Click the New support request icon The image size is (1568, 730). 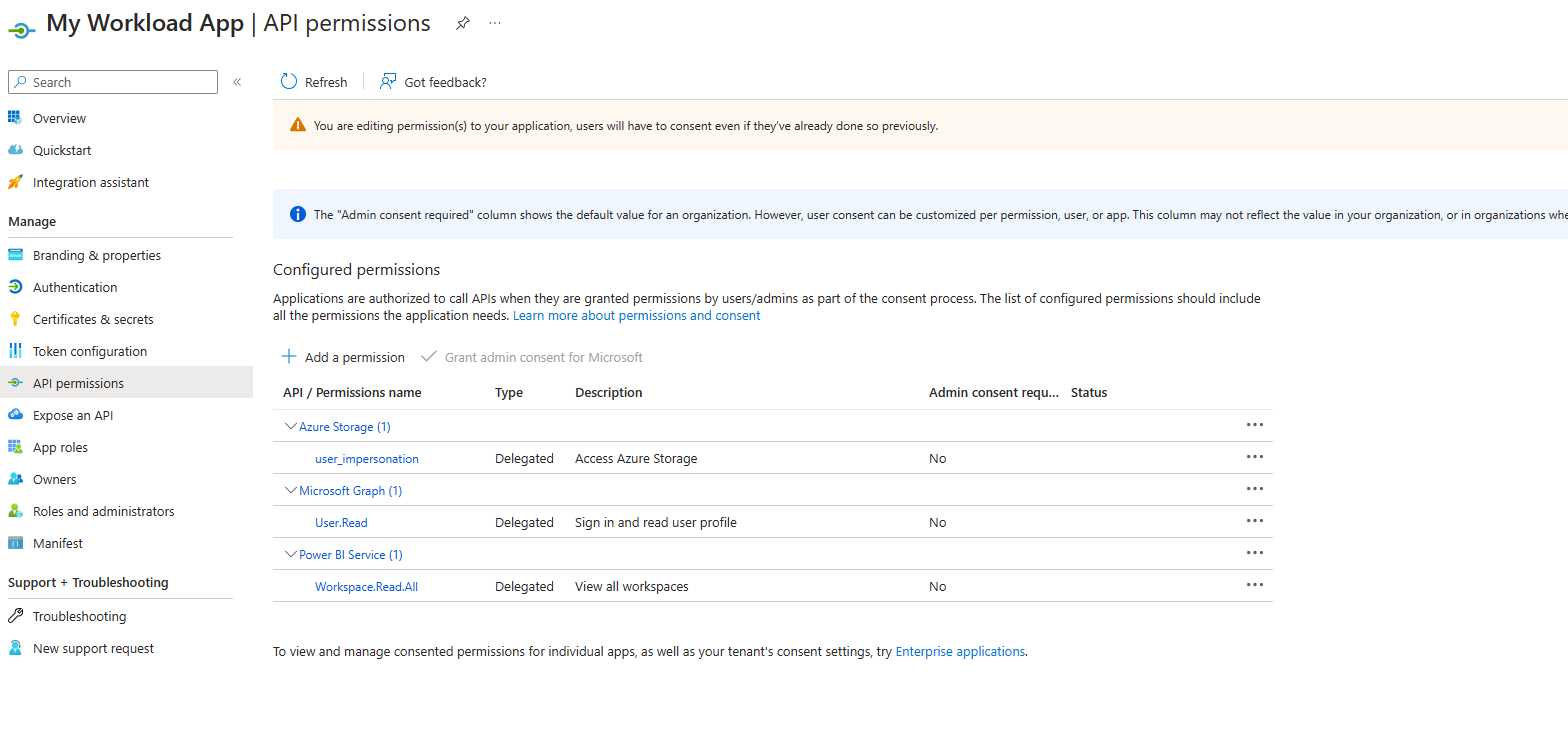pos(15,648)
